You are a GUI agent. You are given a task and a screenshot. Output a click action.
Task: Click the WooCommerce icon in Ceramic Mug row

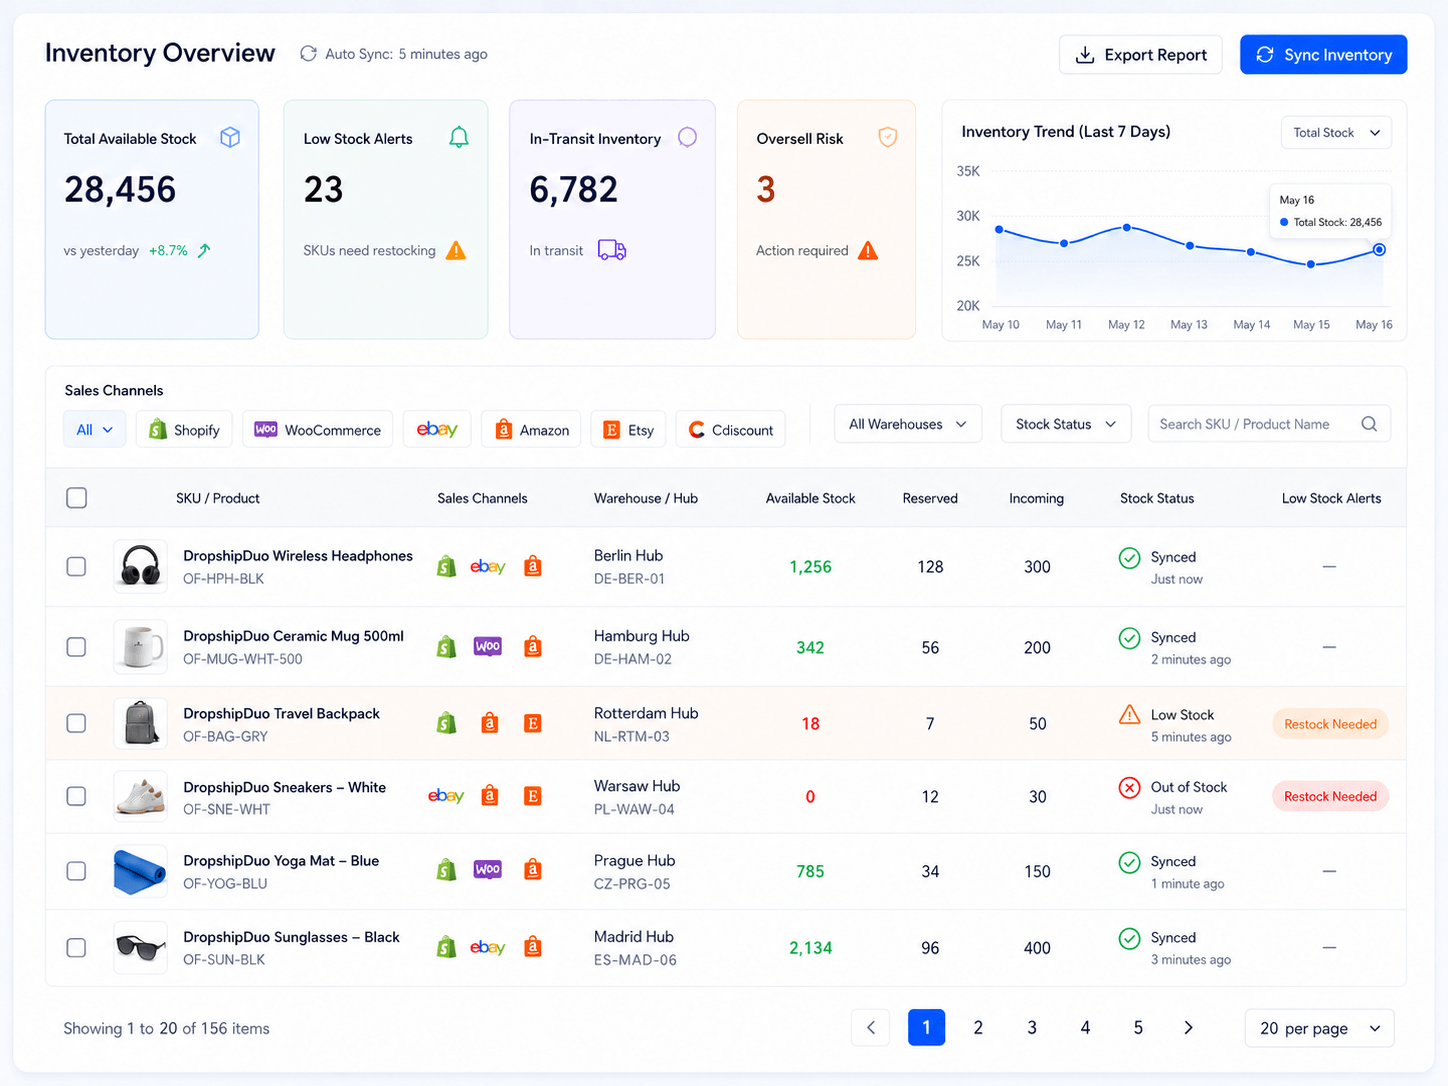[x=488, y=647]
